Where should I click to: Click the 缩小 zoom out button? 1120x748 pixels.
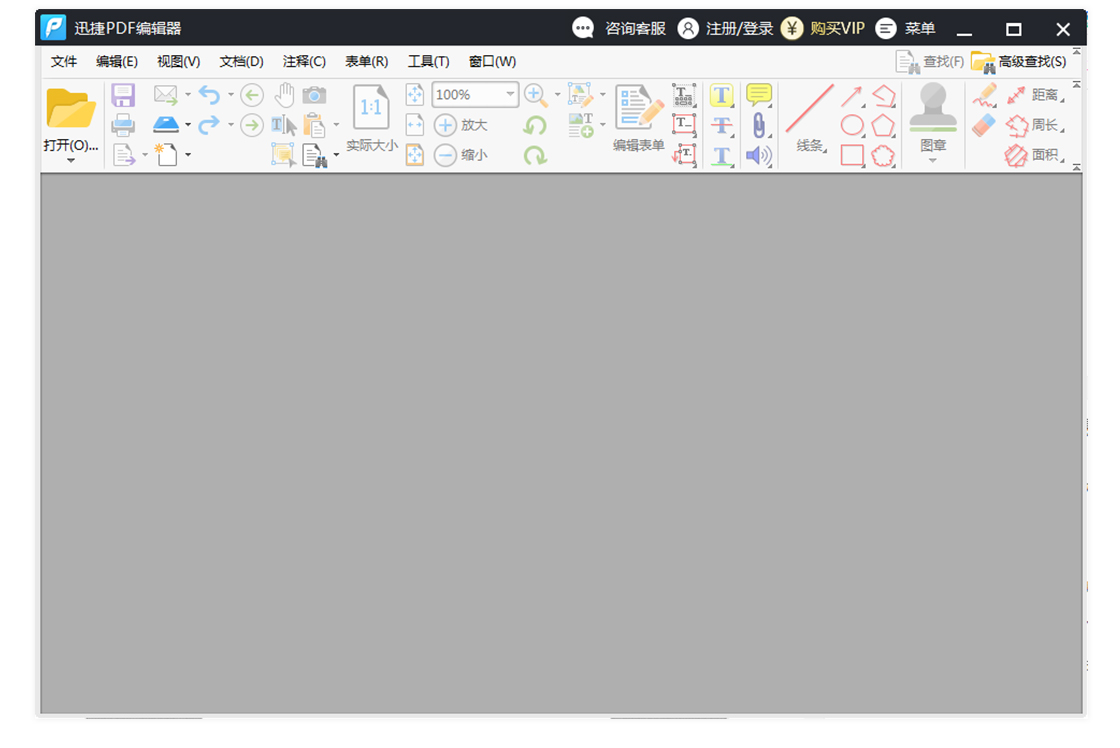[461, 155]
